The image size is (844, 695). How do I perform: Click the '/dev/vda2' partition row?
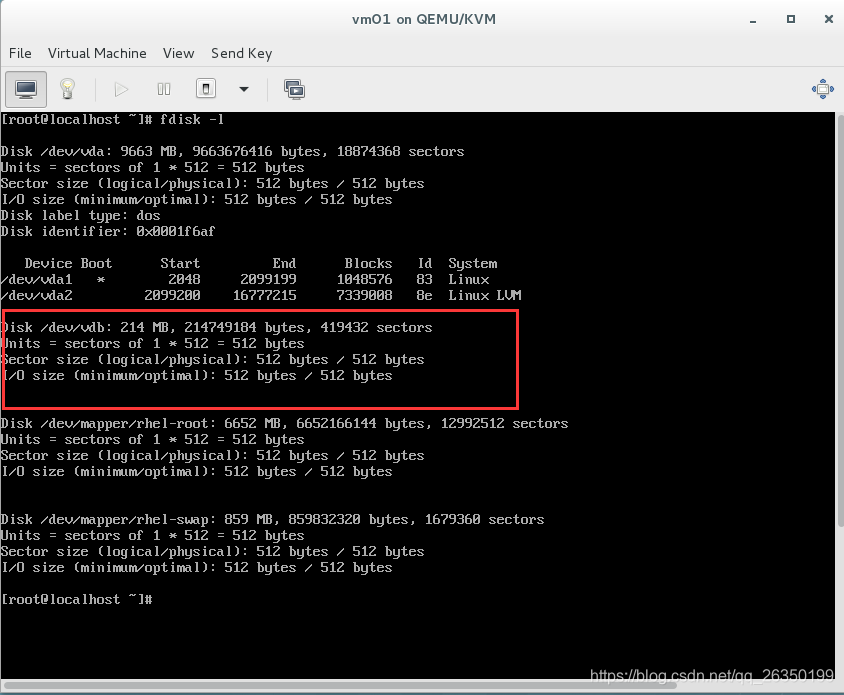(261, 296)
